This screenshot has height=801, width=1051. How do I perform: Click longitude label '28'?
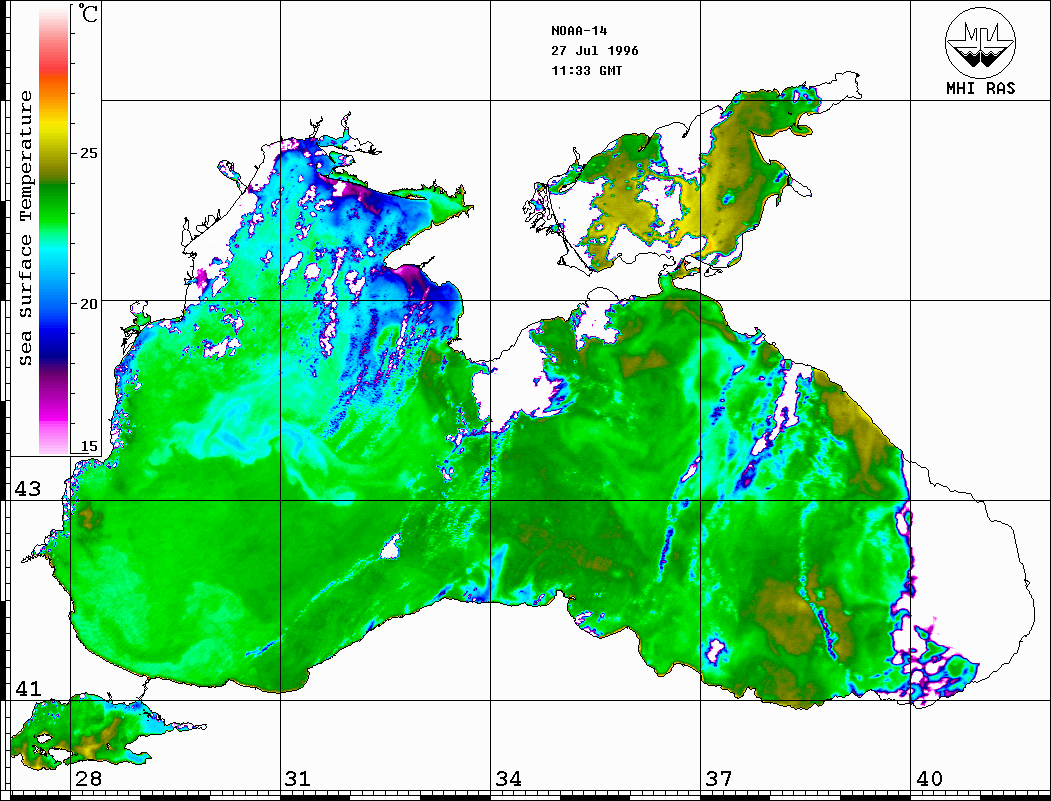pos(88,778)
